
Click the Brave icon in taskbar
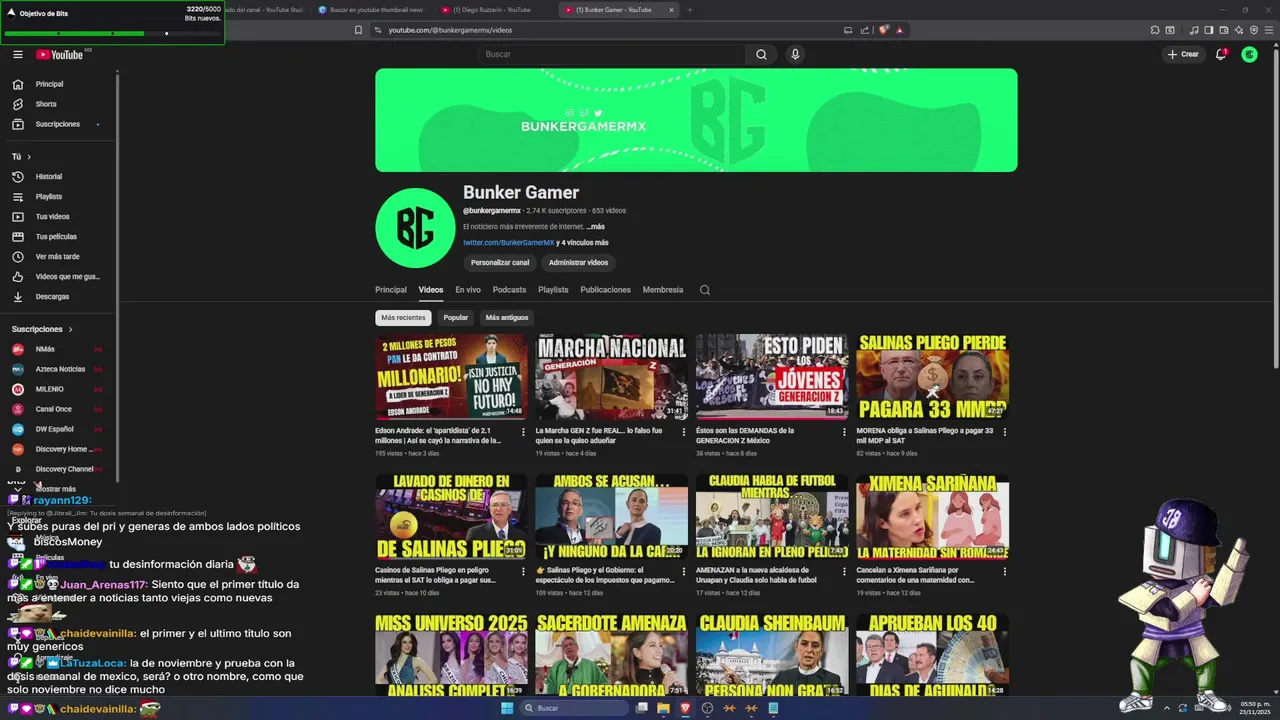pos(685,708)
